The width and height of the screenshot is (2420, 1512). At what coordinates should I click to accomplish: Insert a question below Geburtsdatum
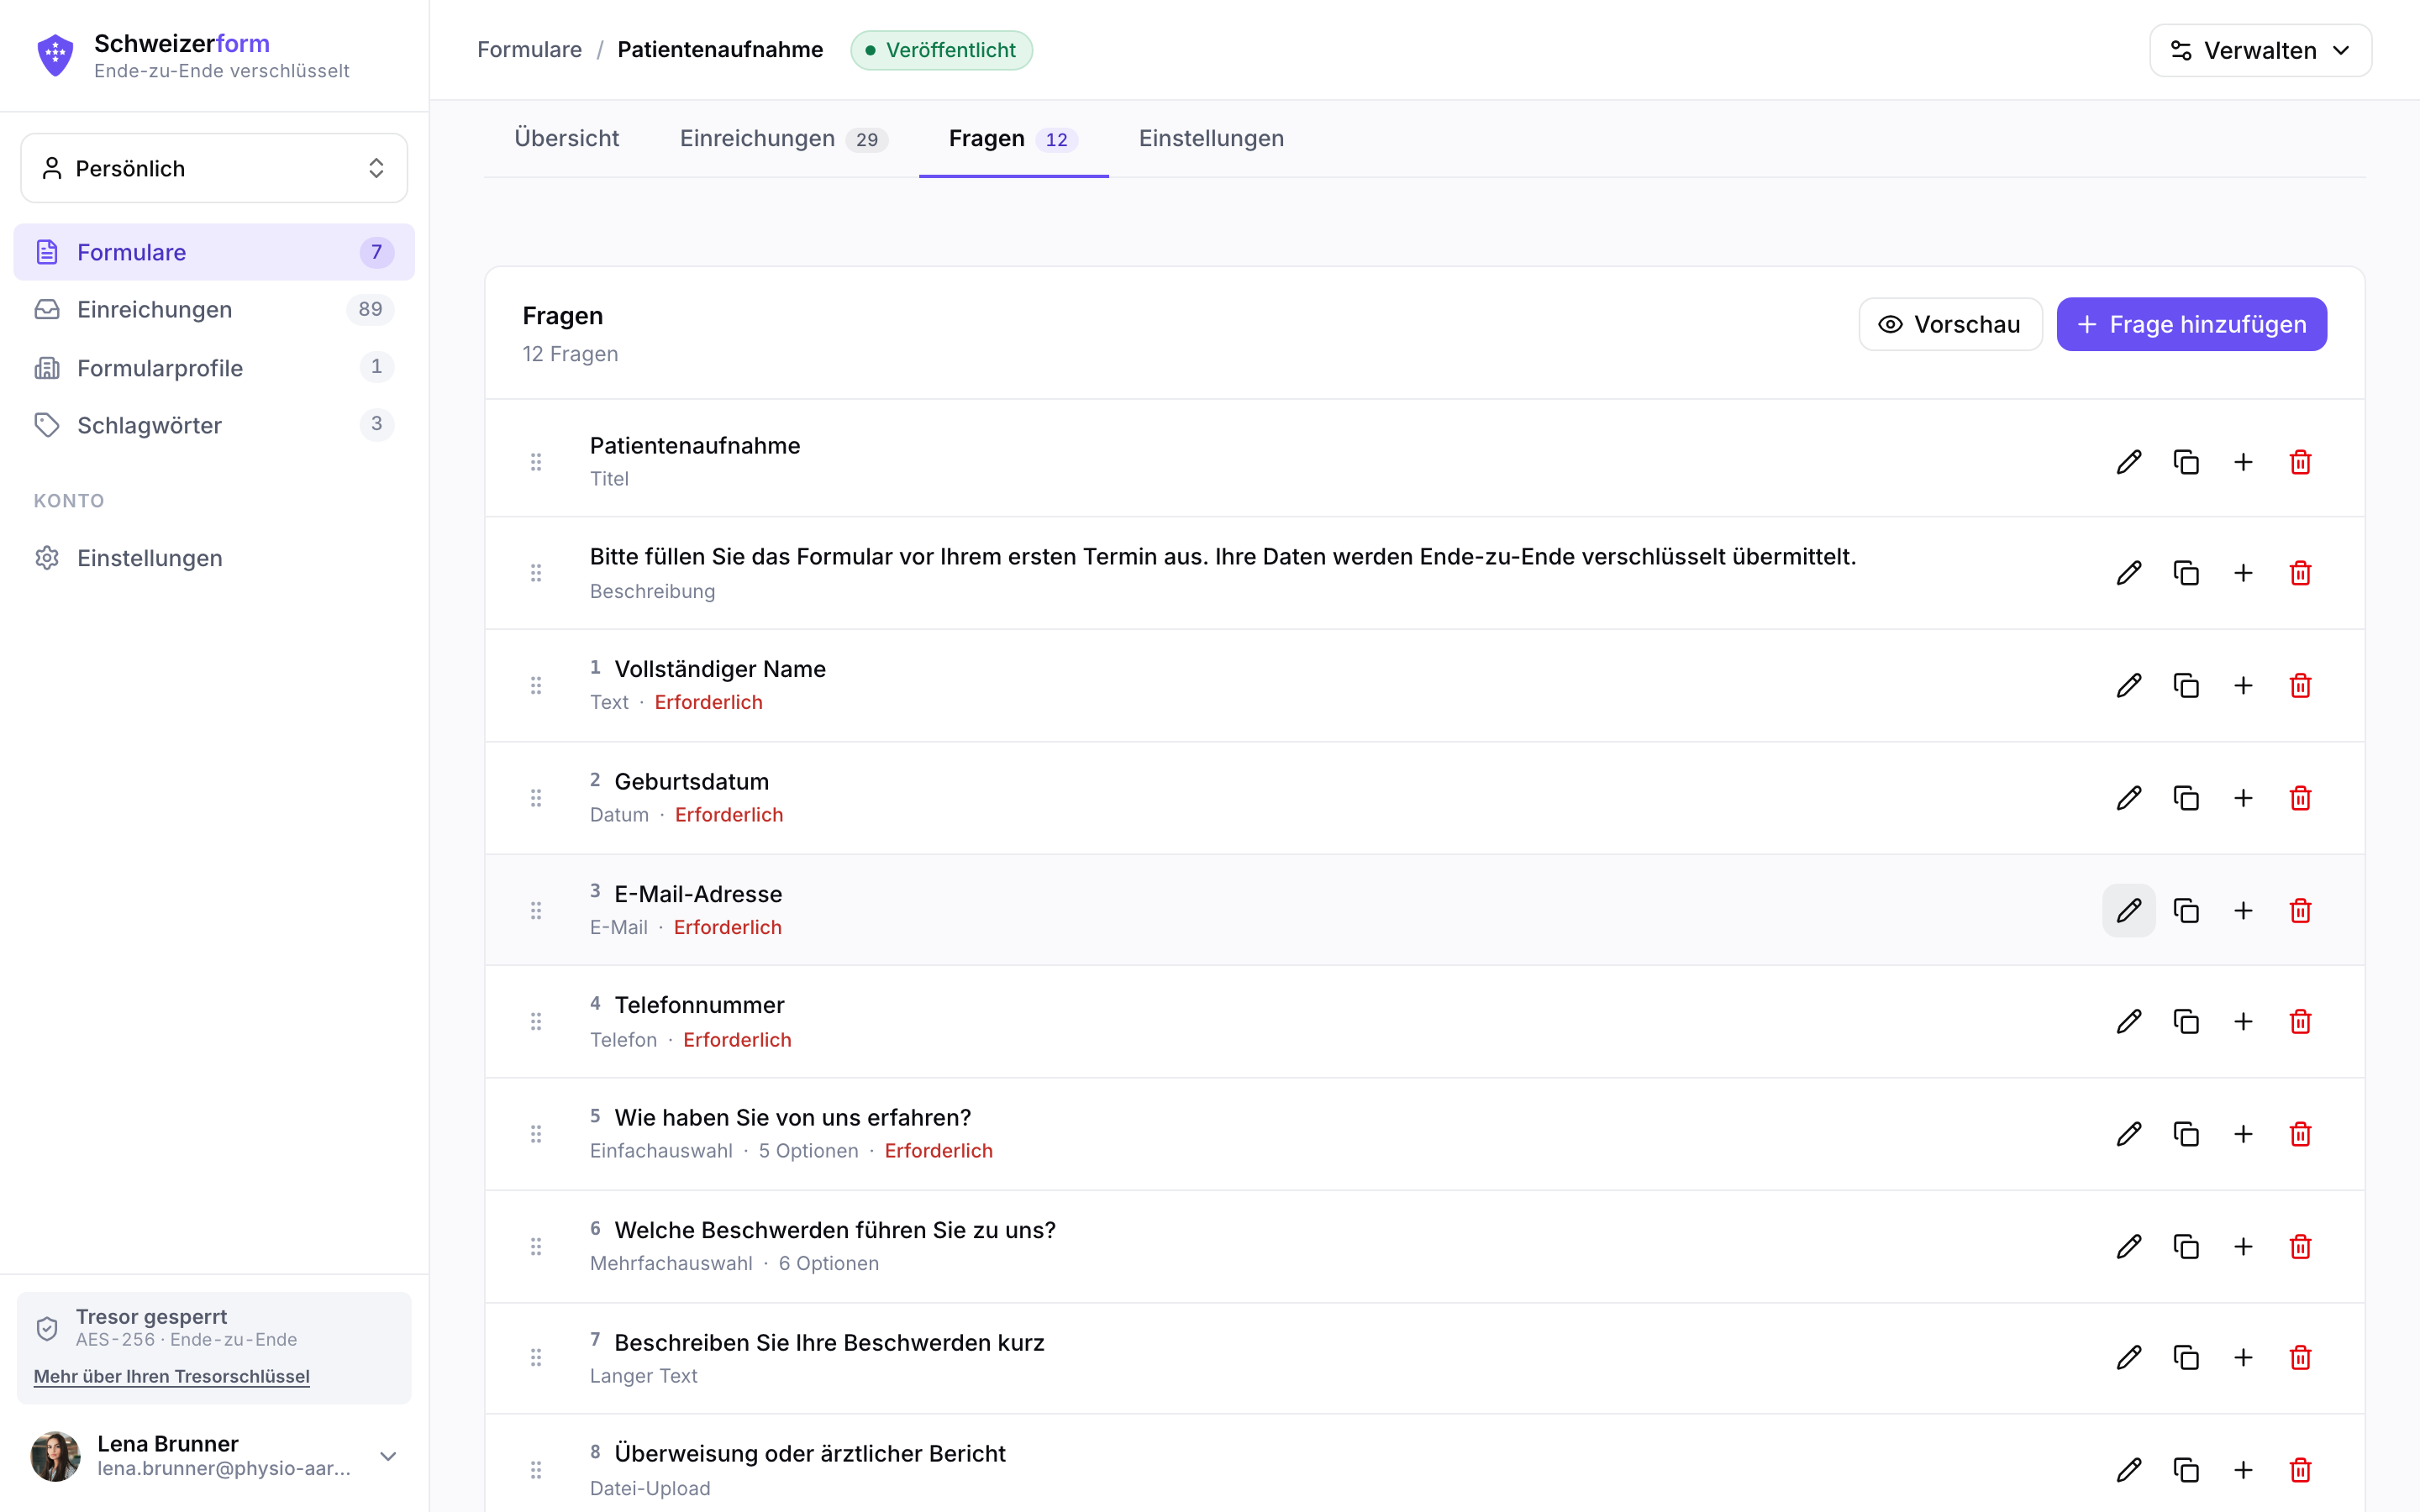(2243, 798)
